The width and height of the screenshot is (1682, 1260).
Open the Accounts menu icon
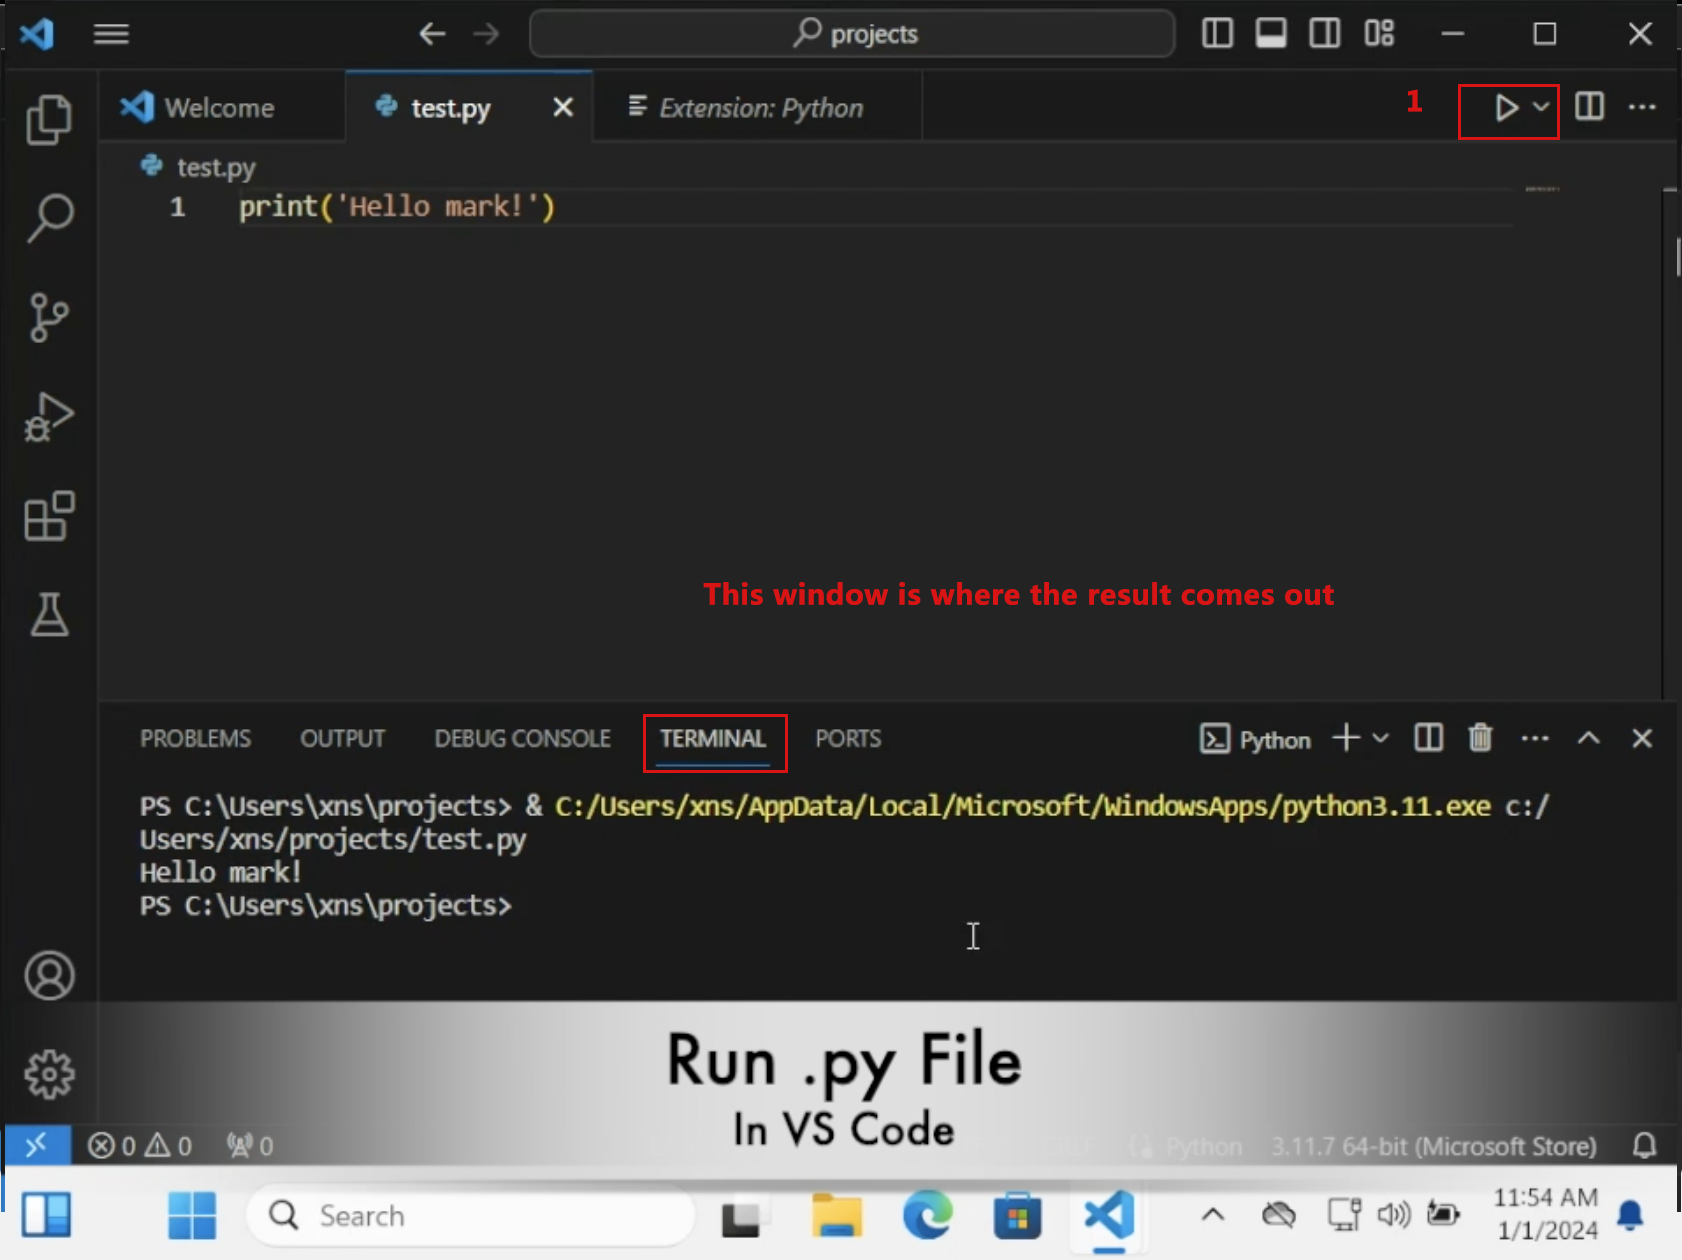49,976
